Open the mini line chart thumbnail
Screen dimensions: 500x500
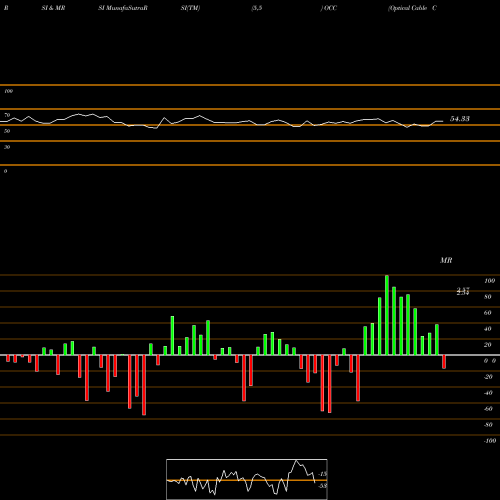coord(247,479)
